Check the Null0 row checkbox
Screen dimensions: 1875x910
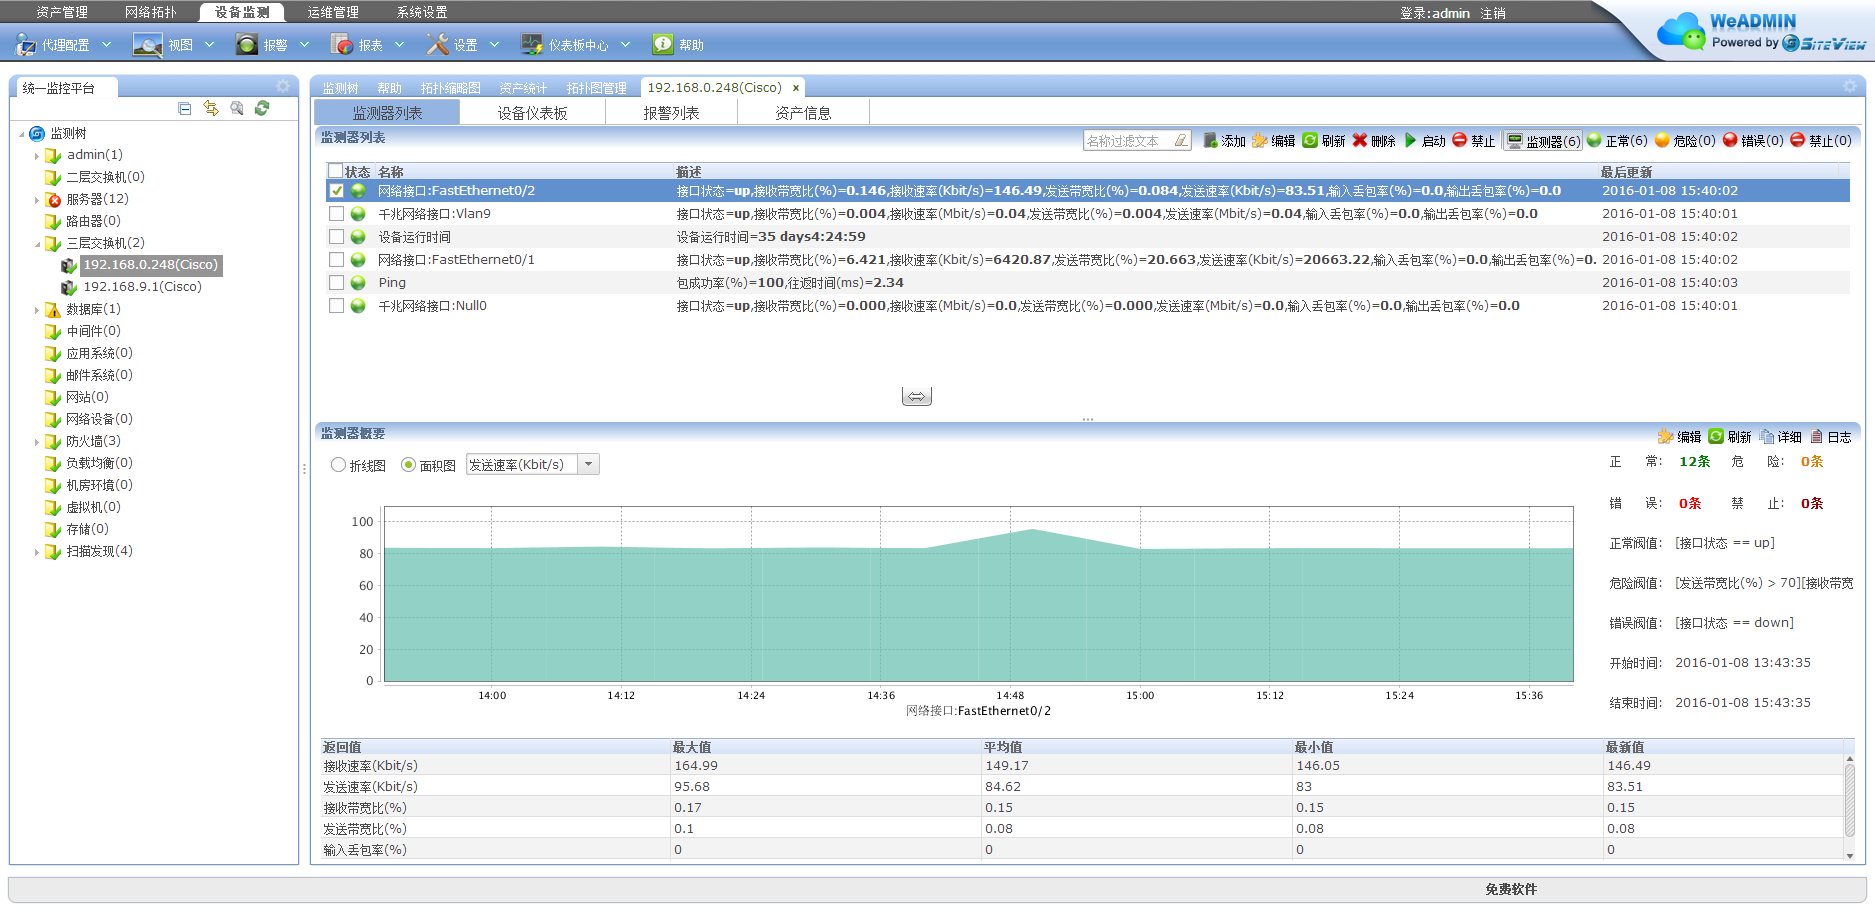point(336,305)
